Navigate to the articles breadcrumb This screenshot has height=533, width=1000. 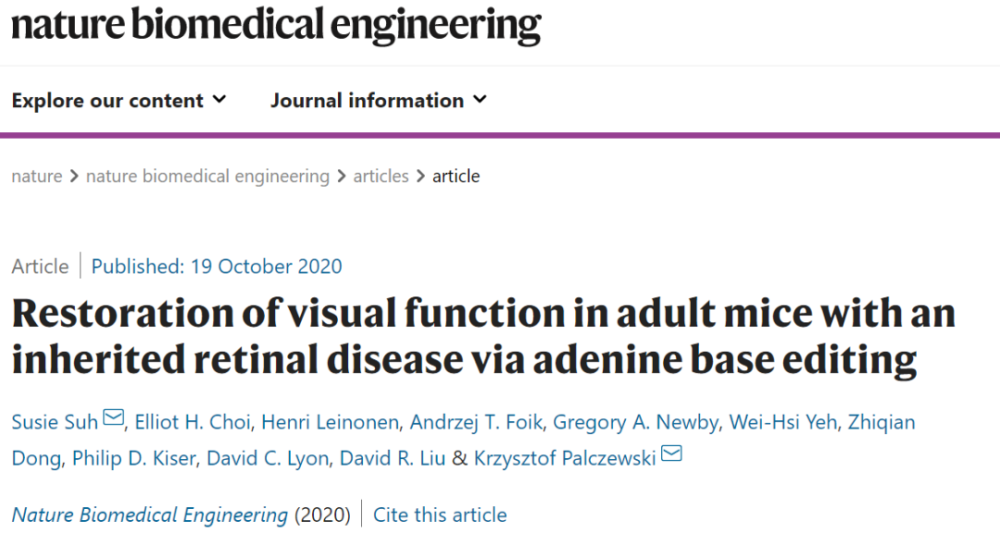coord(381,176)
